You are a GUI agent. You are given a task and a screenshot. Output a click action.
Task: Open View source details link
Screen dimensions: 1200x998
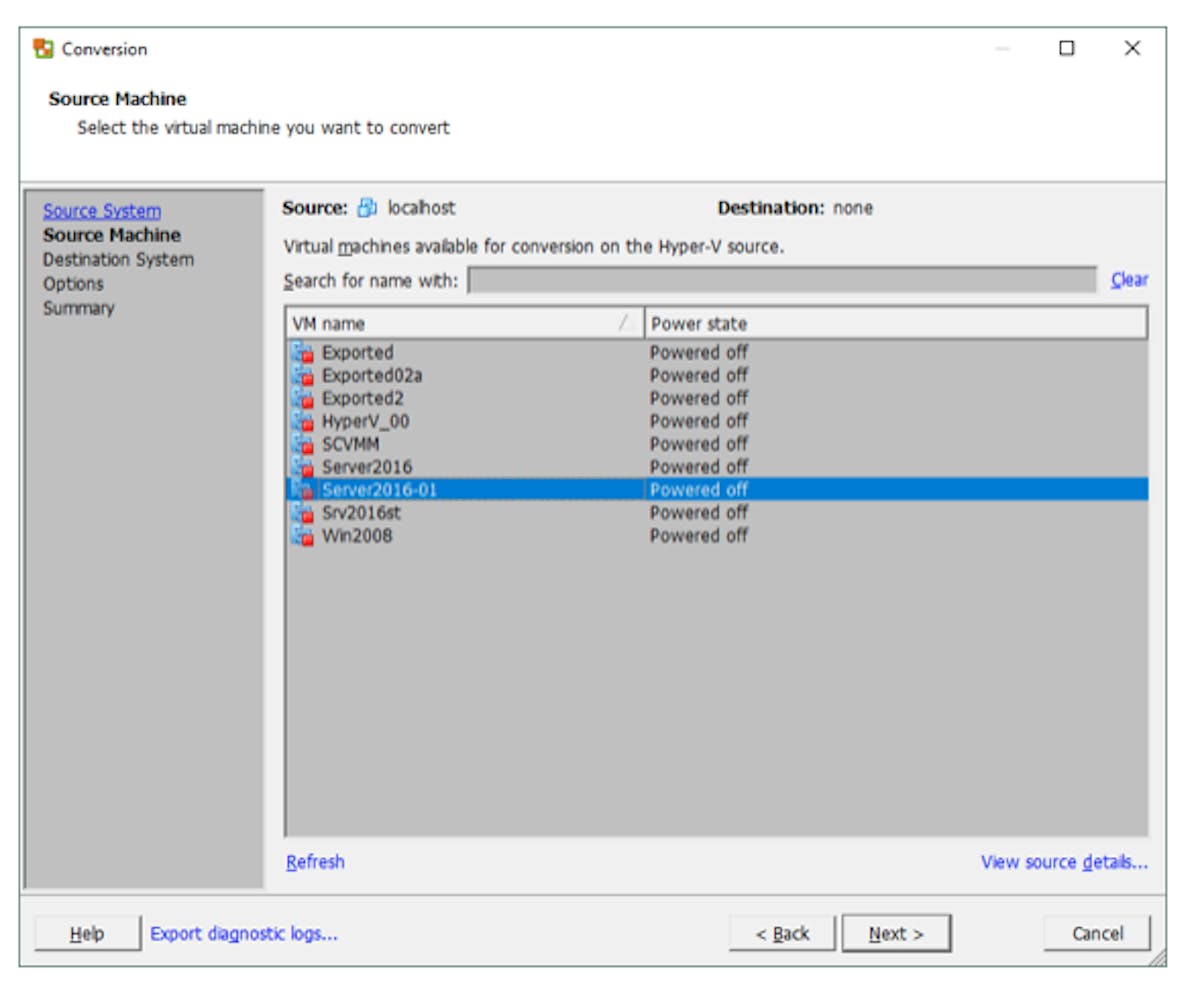tap(1064, 862)
